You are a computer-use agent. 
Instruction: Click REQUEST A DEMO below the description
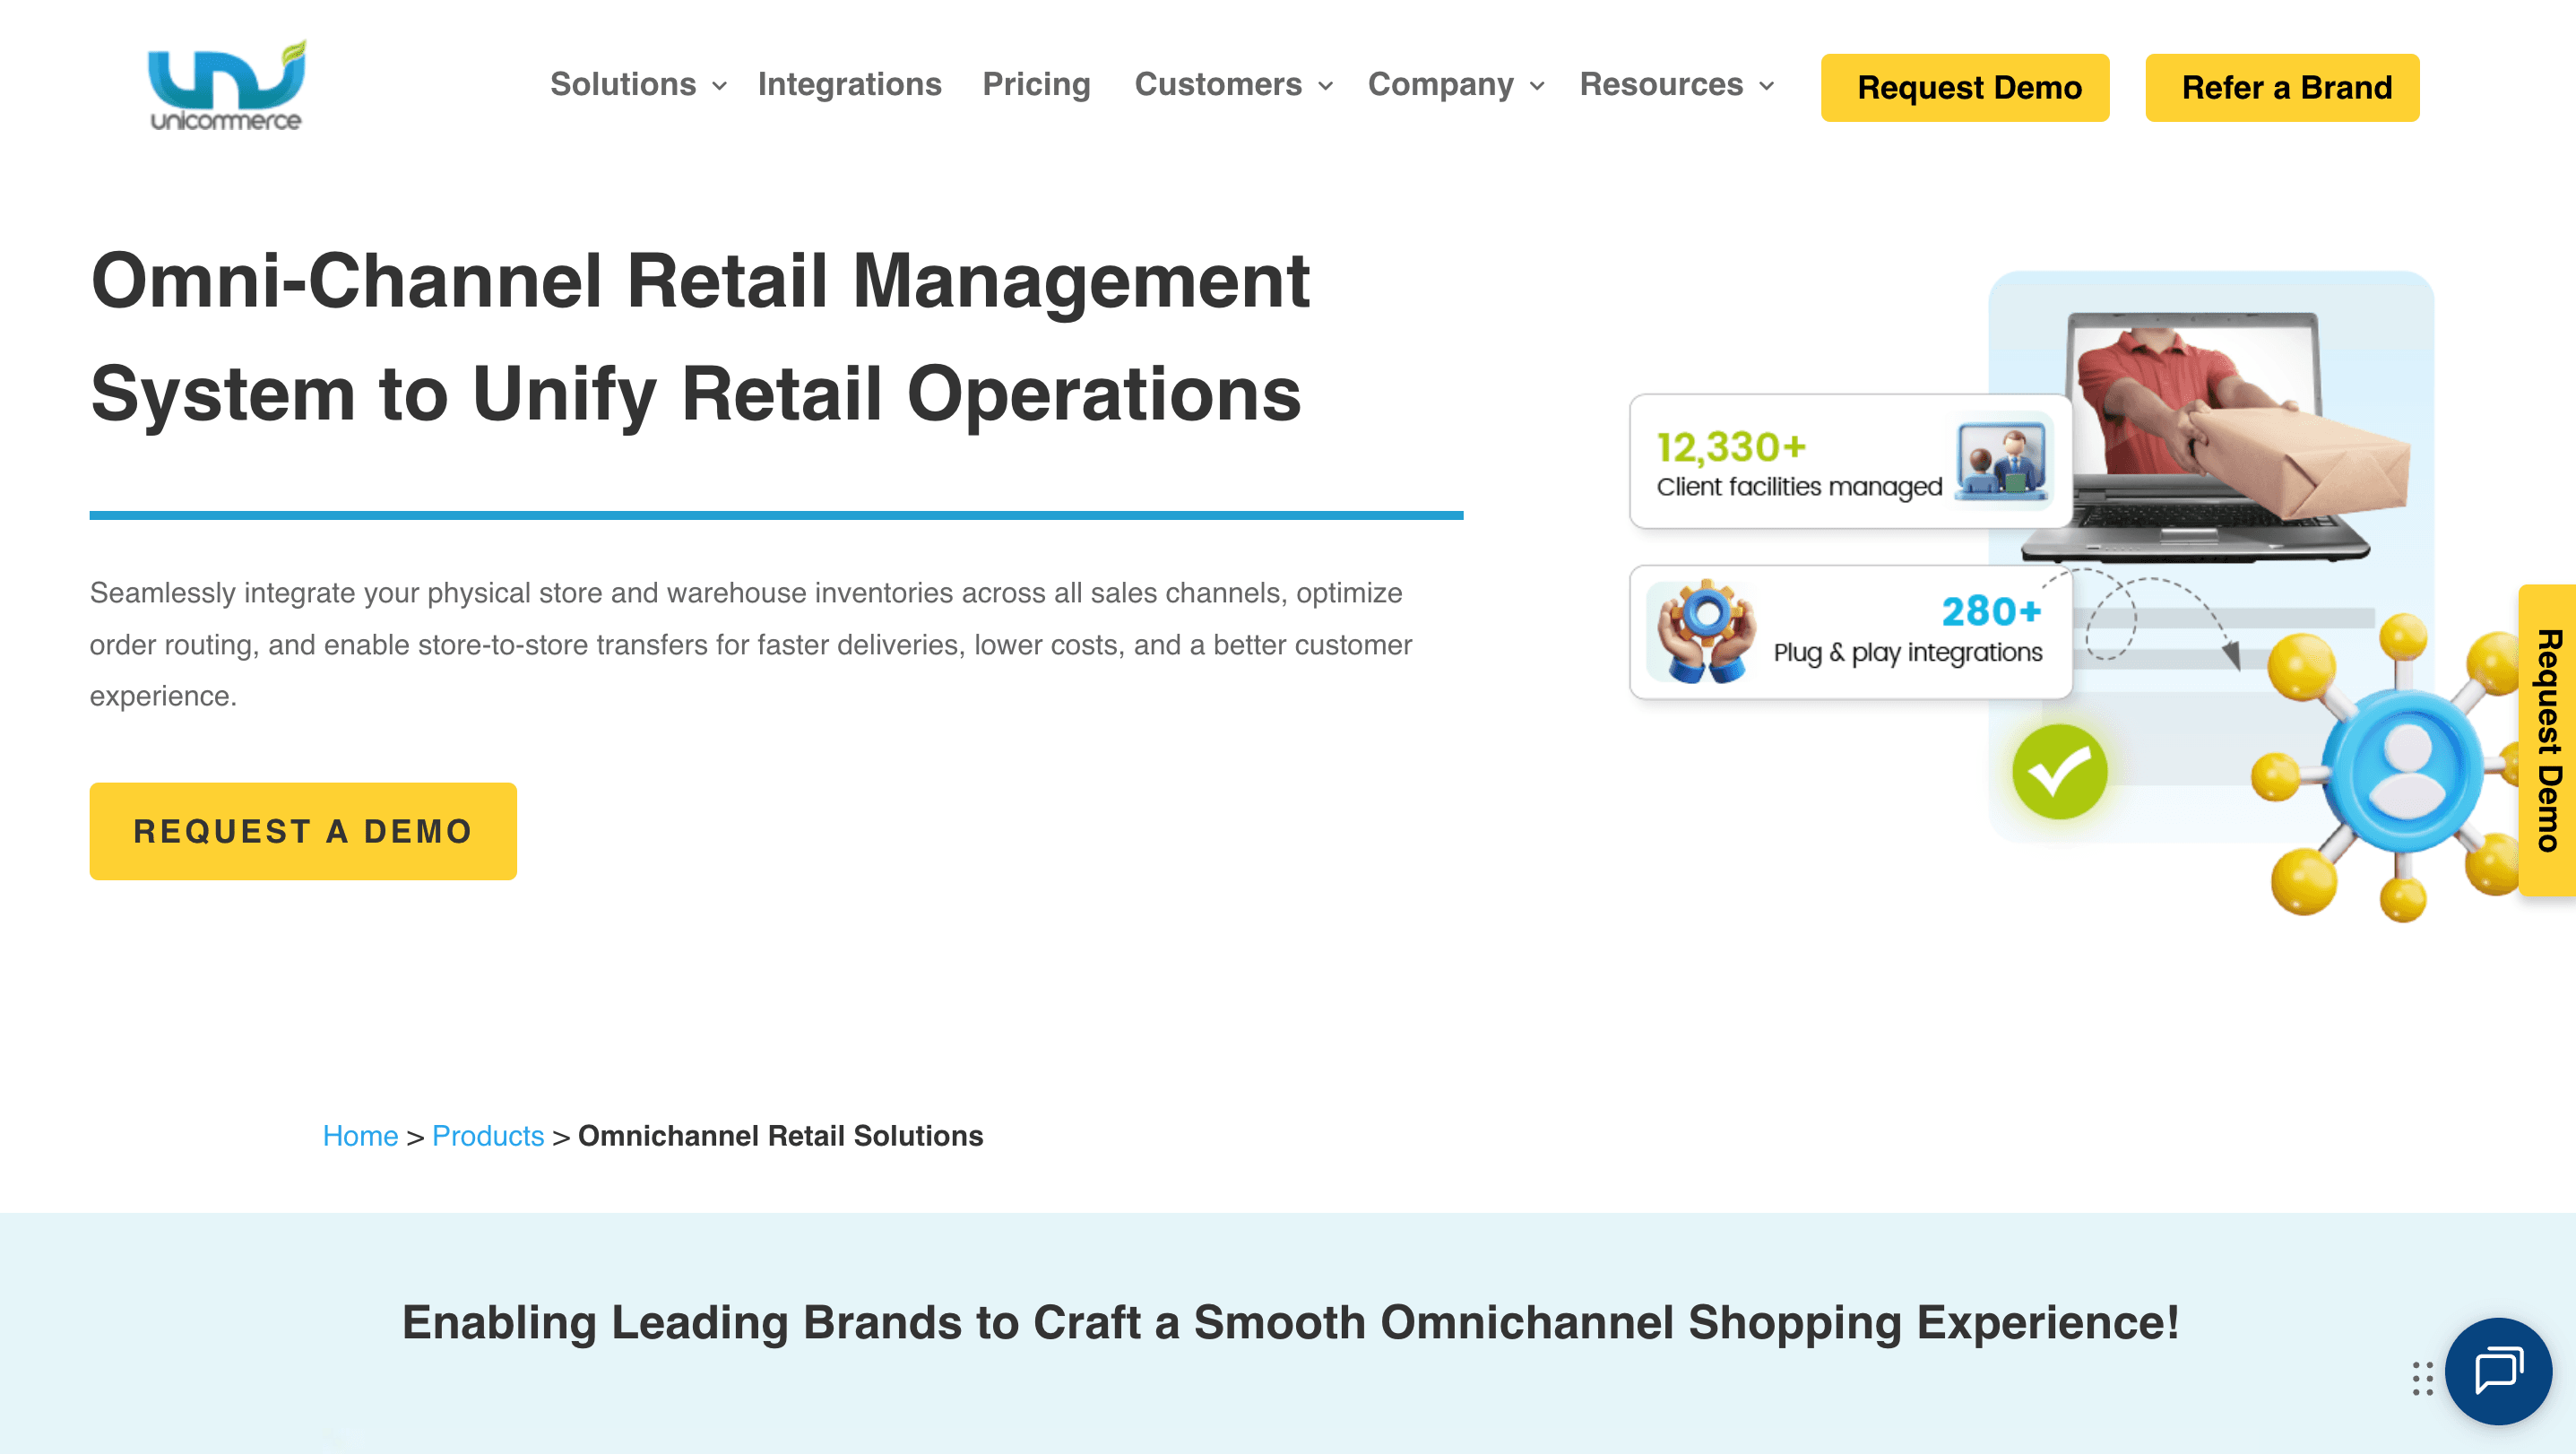(302, 830)
